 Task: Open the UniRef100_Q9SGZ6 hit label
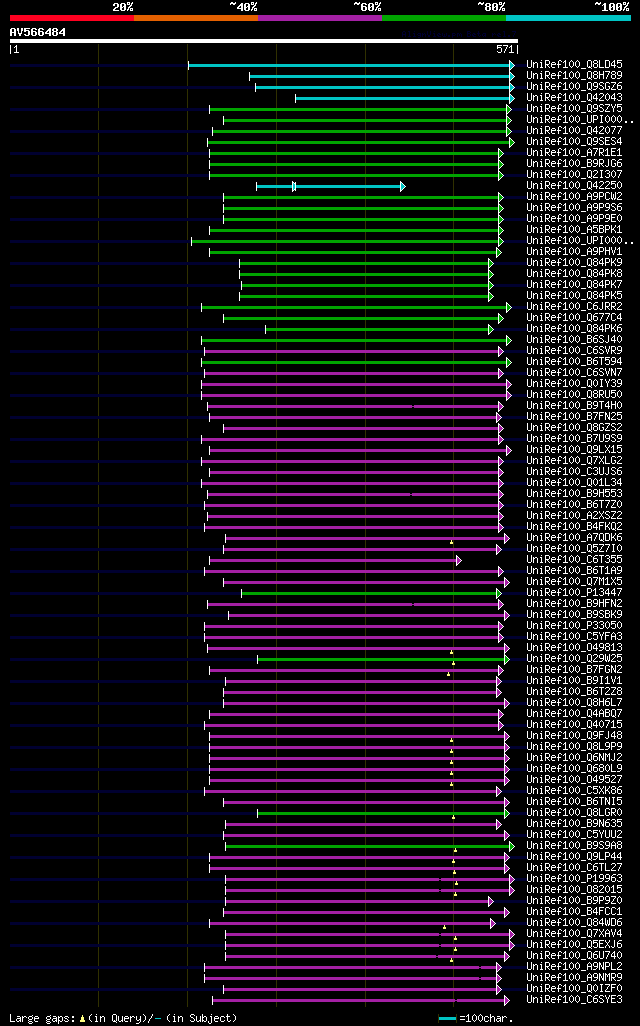575,86
